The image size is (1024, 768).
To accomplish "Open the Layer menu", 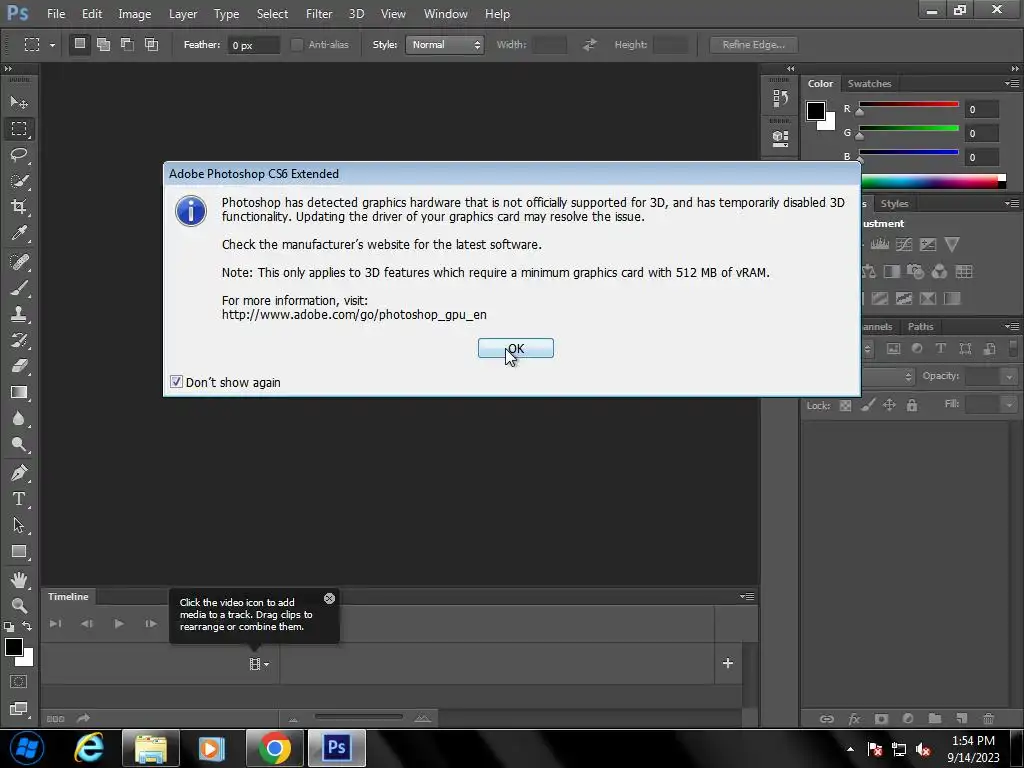I will point(183,14).
